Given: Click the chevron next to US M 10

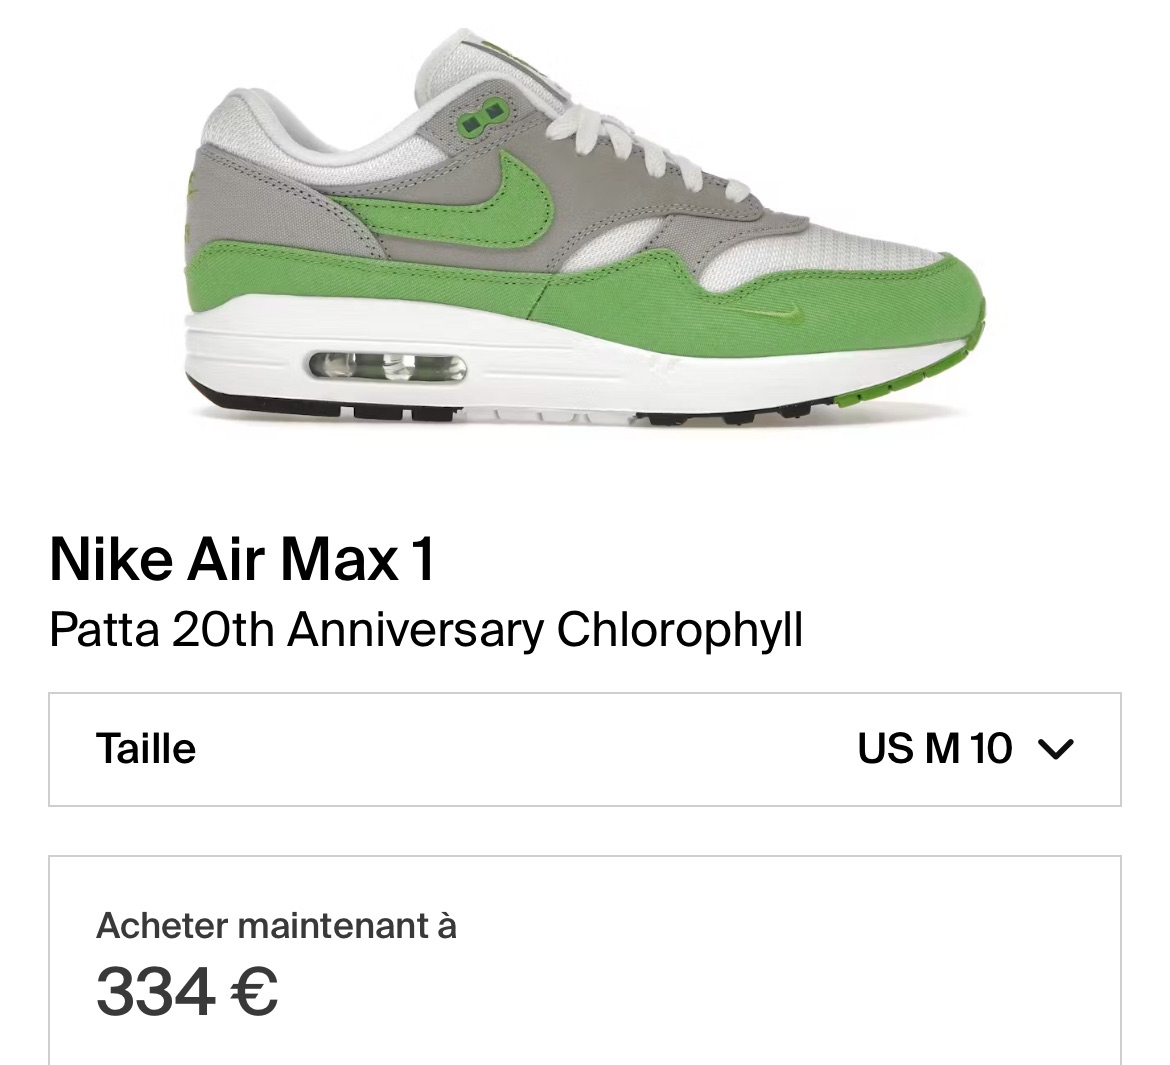Looking at the screenshot, I should pos(1056,749).
